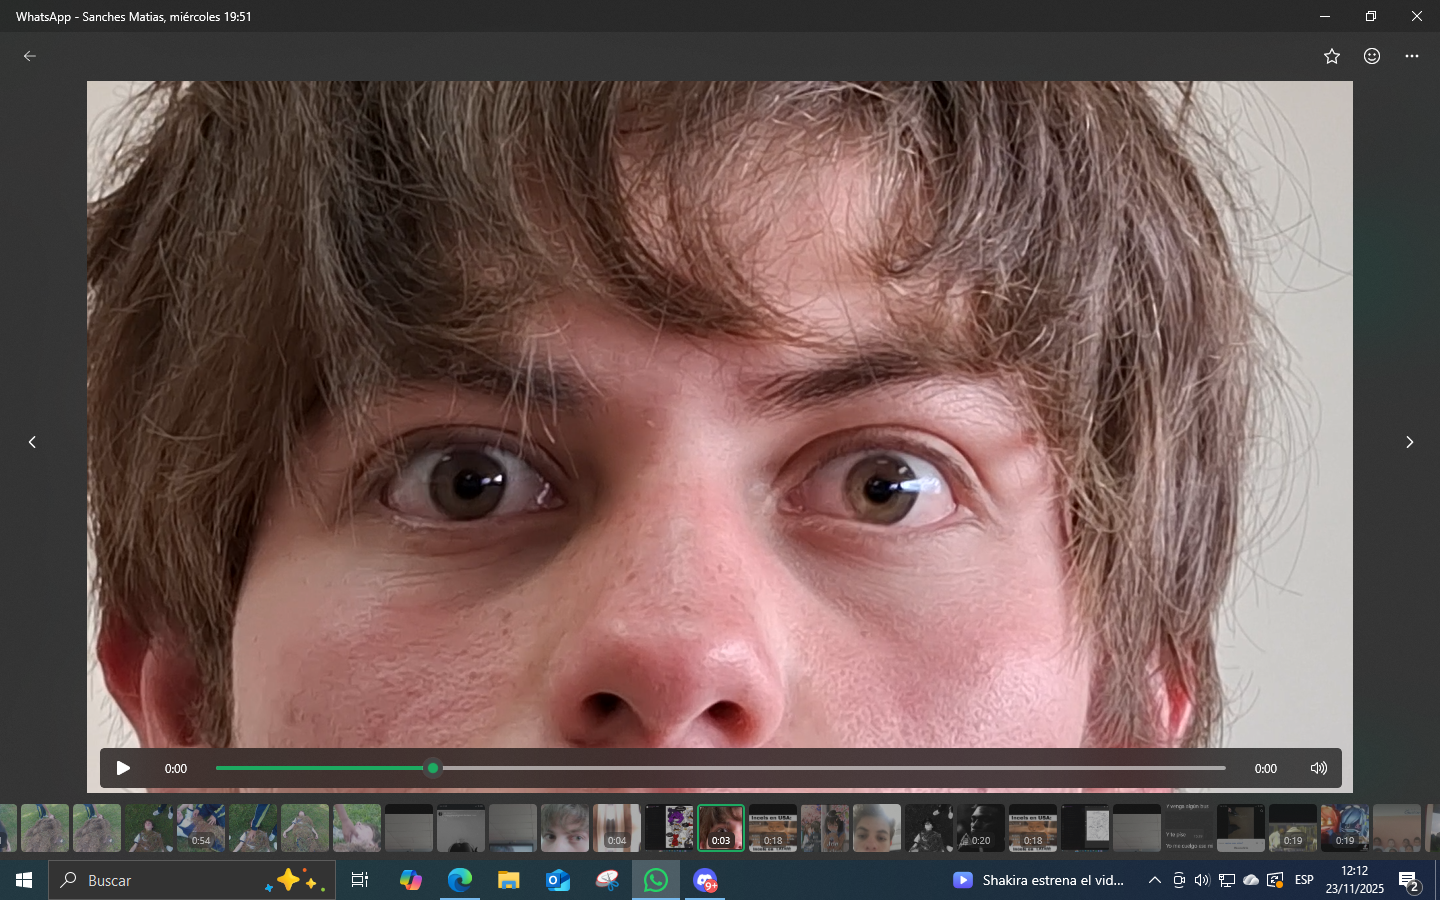React to the video with the emoji icon

click(x=1372, y=56)
